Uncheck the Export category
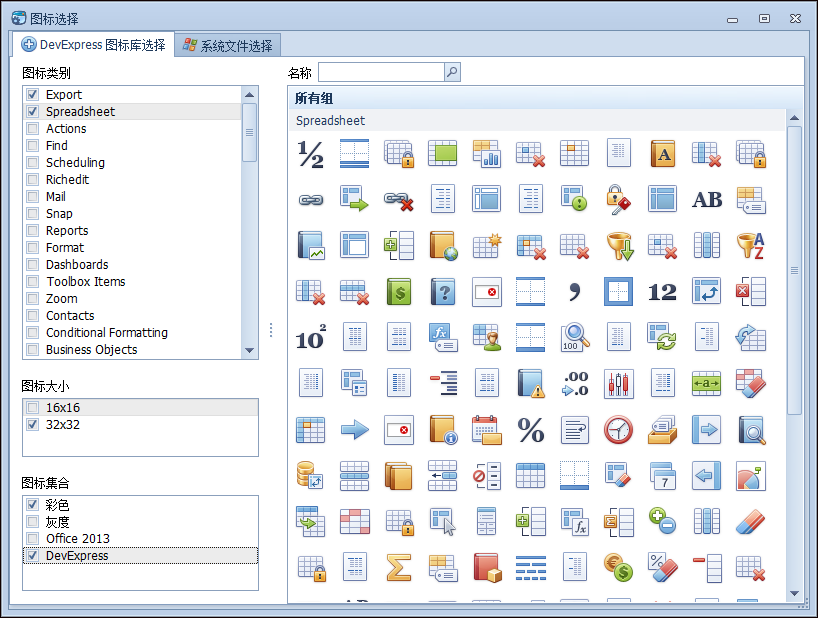The width and height of the screenshot is (818, 618). click(x=32, y=94)
